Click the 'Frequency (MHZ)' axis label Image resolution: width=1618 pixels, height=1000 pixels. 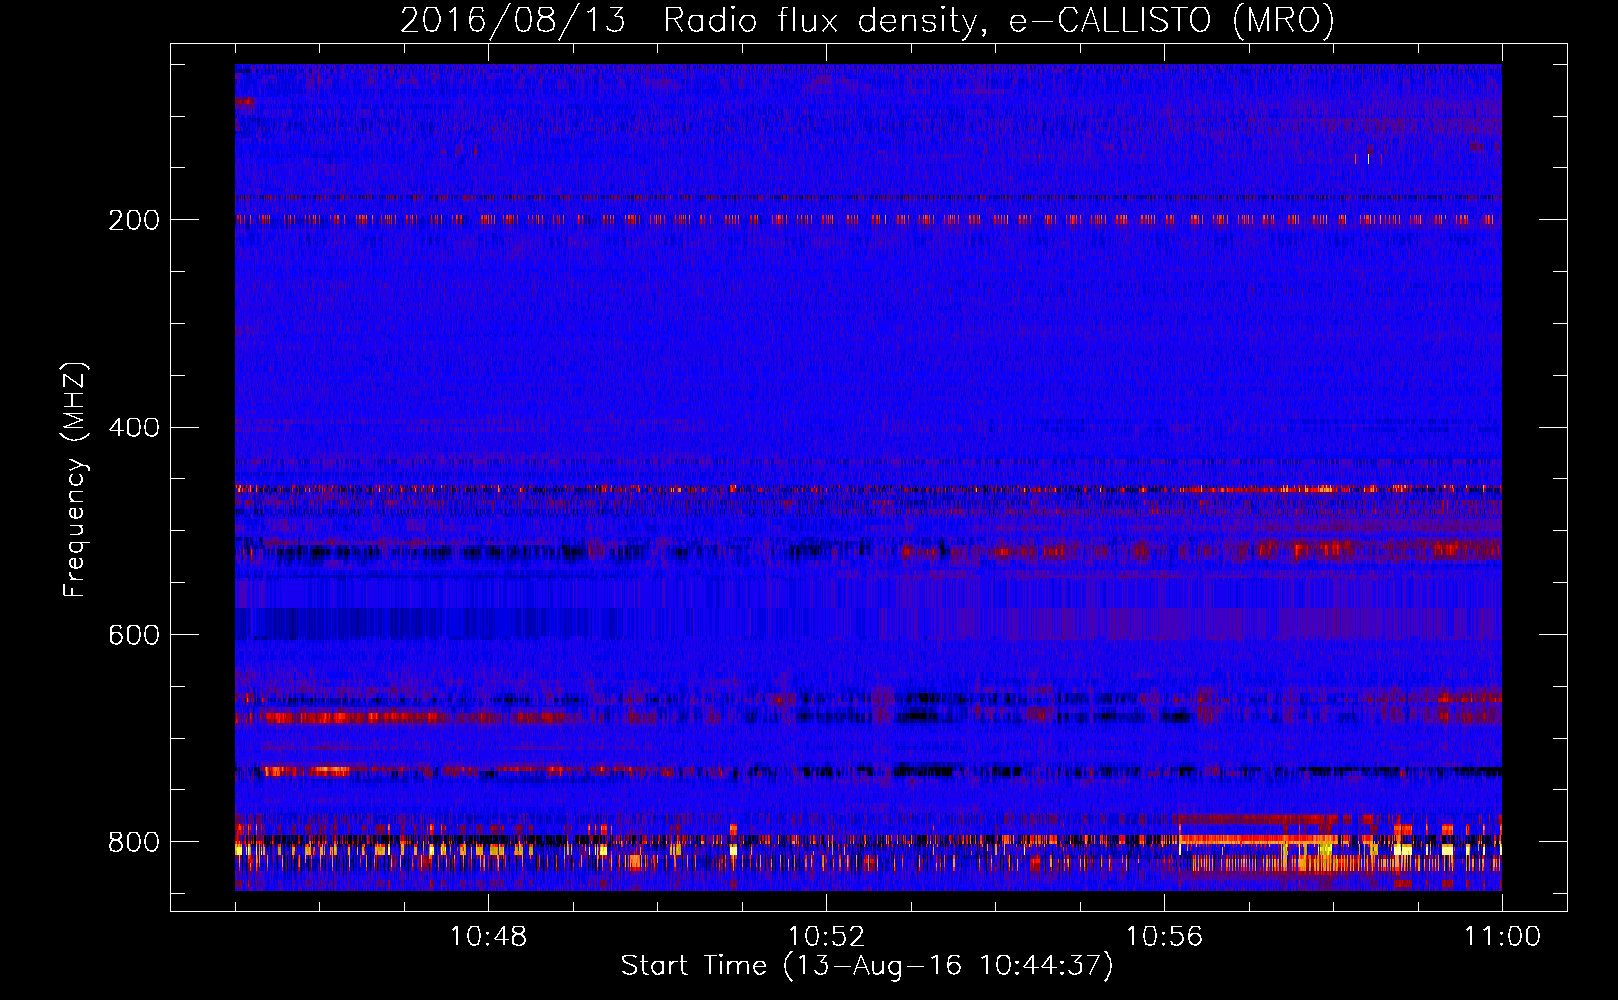74,479
